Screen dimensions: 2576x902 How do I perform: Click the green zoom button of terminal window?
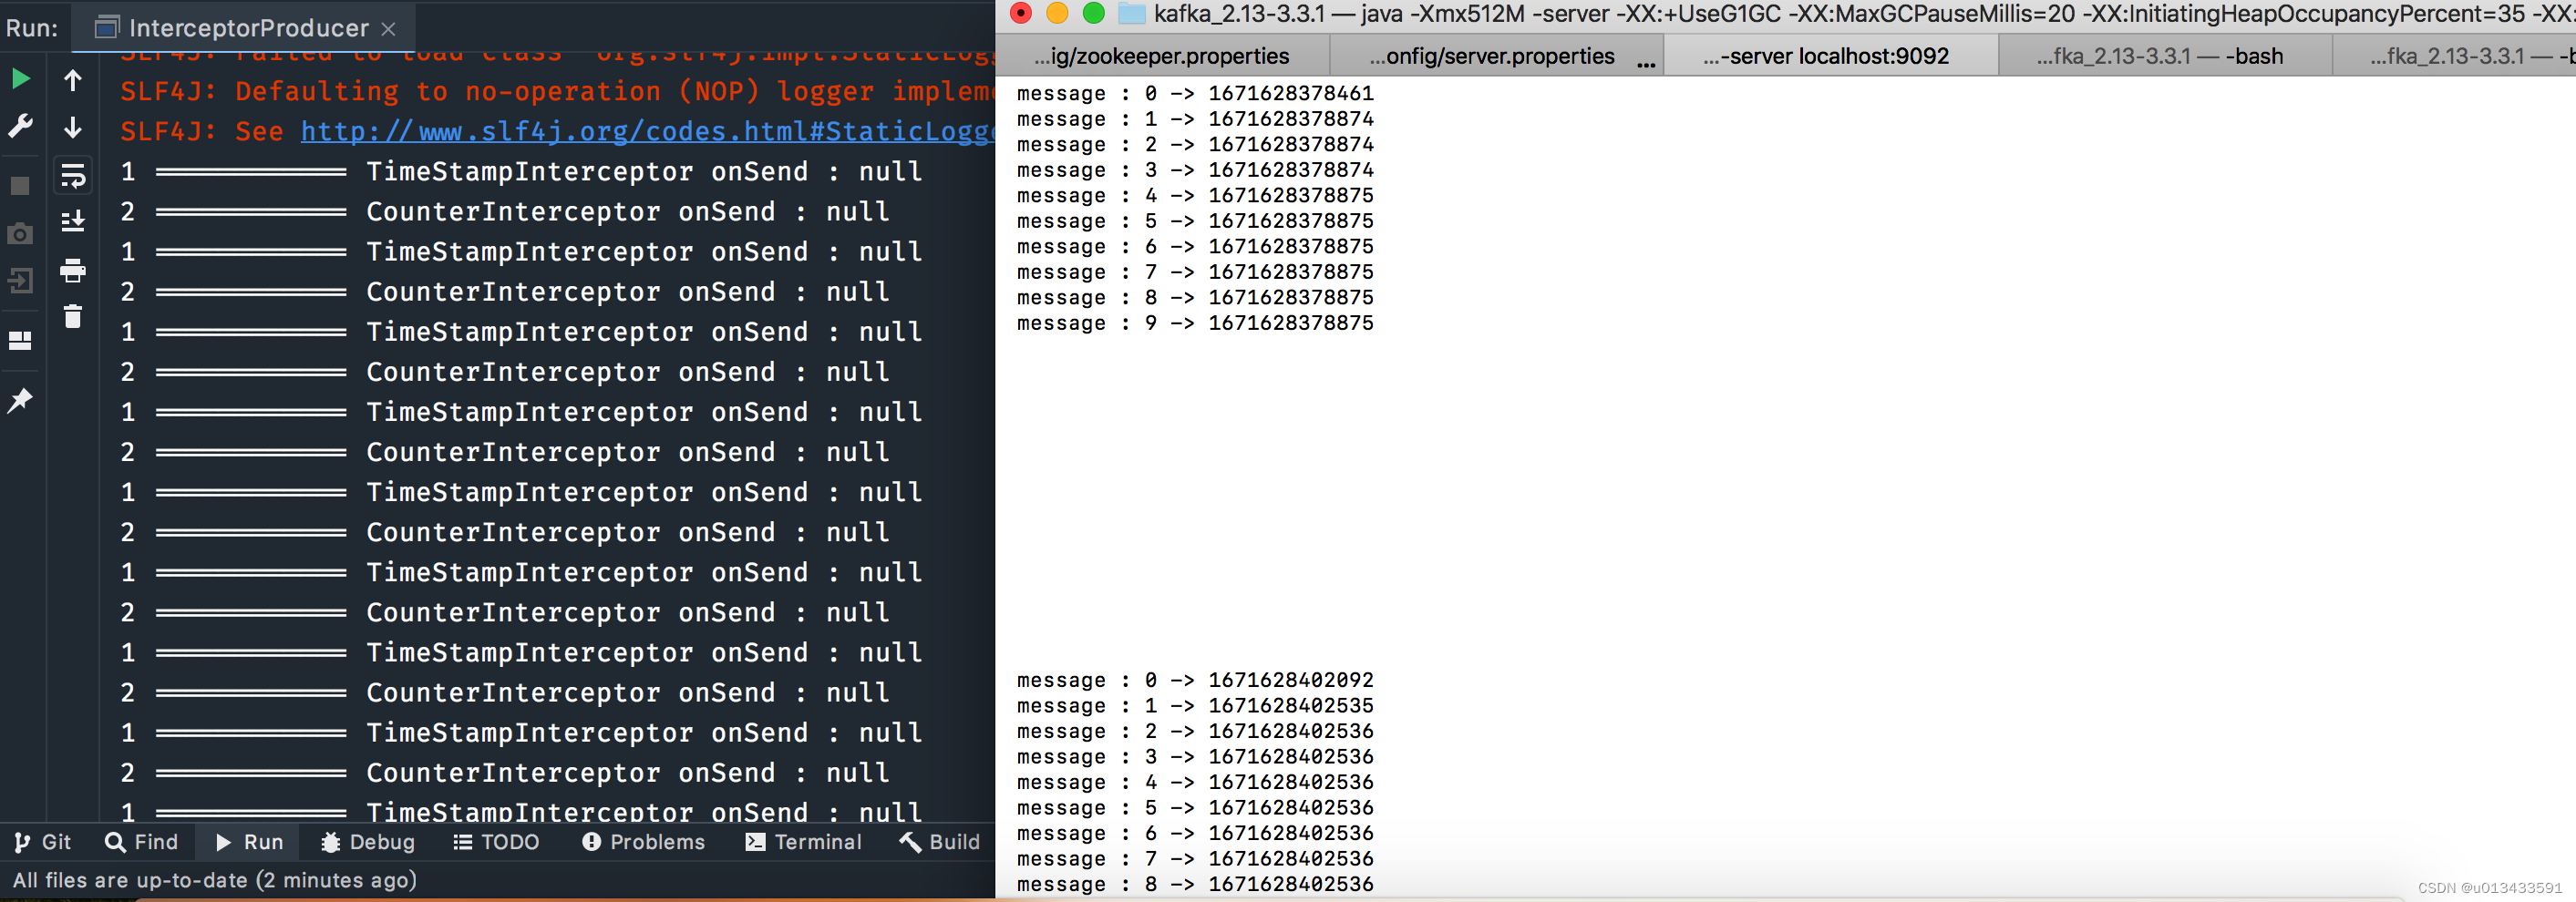click(1094, 13)
